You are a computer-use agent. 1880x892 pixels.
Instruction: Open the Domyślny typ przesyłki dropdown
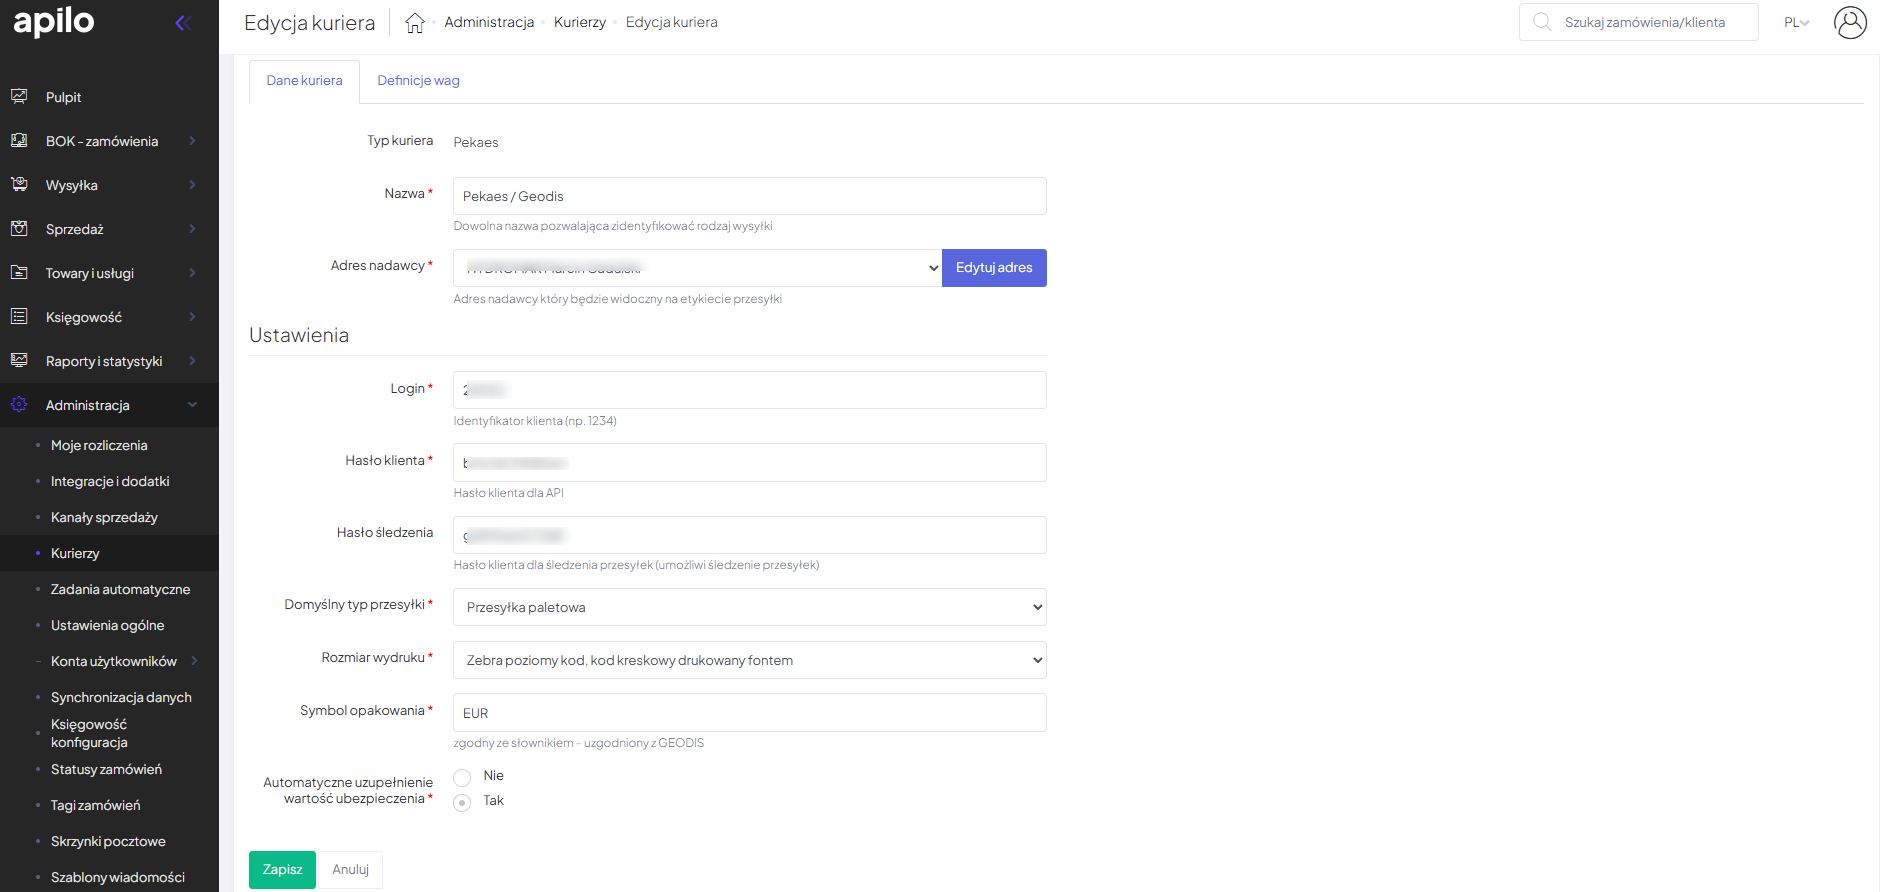click(749, 607)
